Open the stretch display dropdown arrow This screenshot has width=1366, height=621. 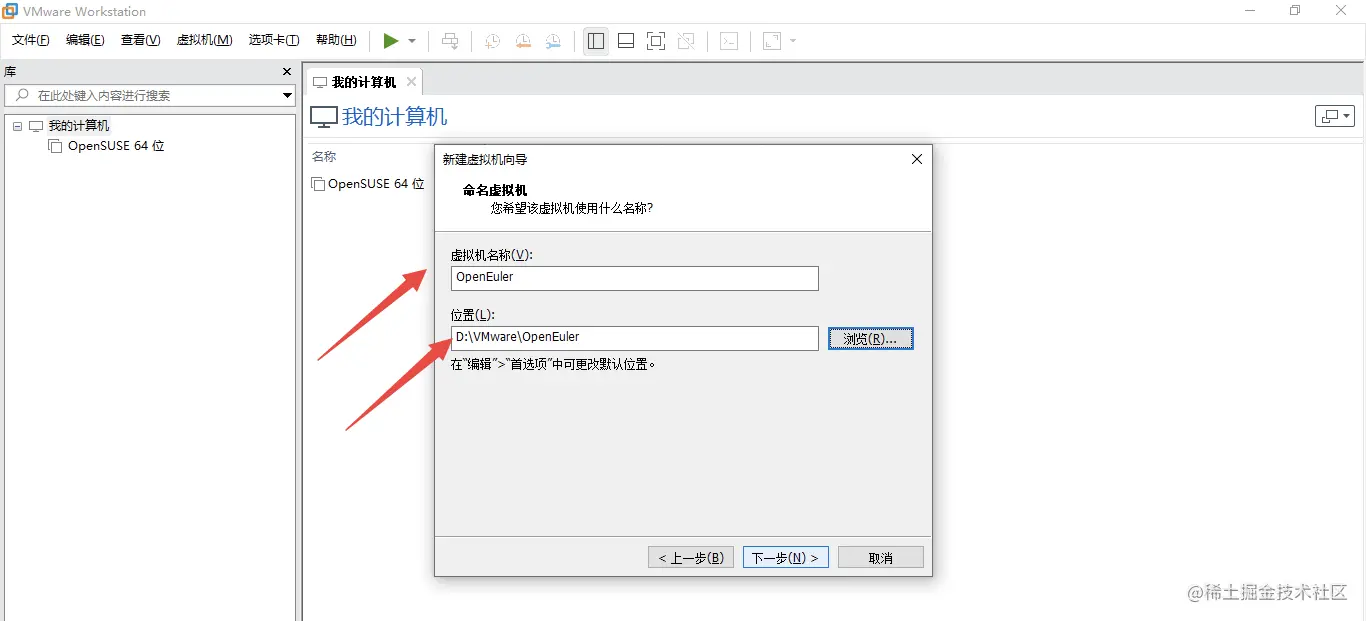click(x=793, y=41)
